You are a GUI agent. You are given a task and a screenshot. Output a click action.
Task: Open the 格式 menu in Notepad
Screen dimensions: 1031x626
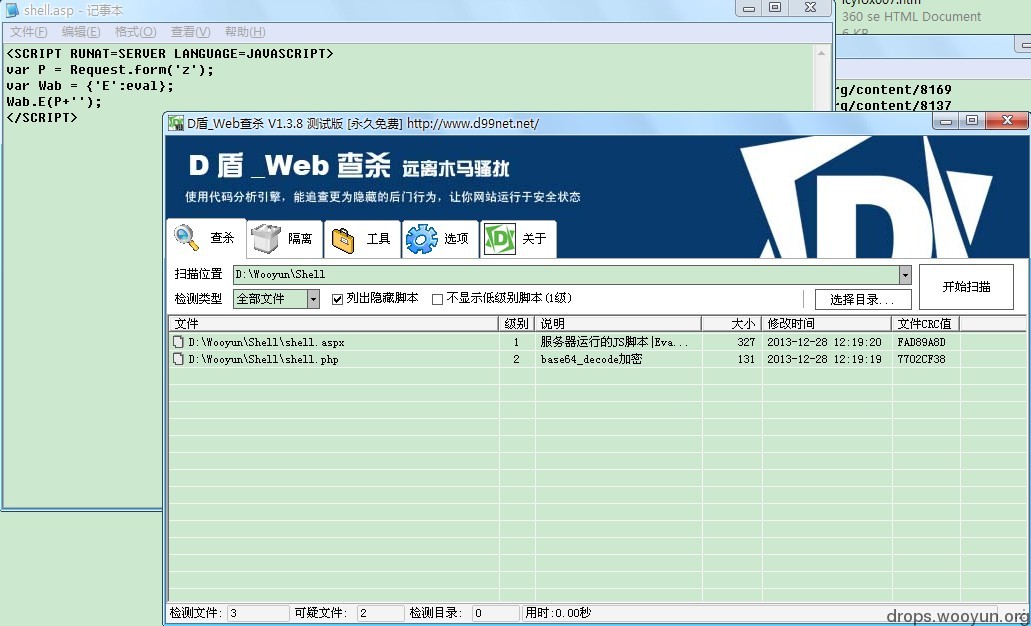coord(135,32)
